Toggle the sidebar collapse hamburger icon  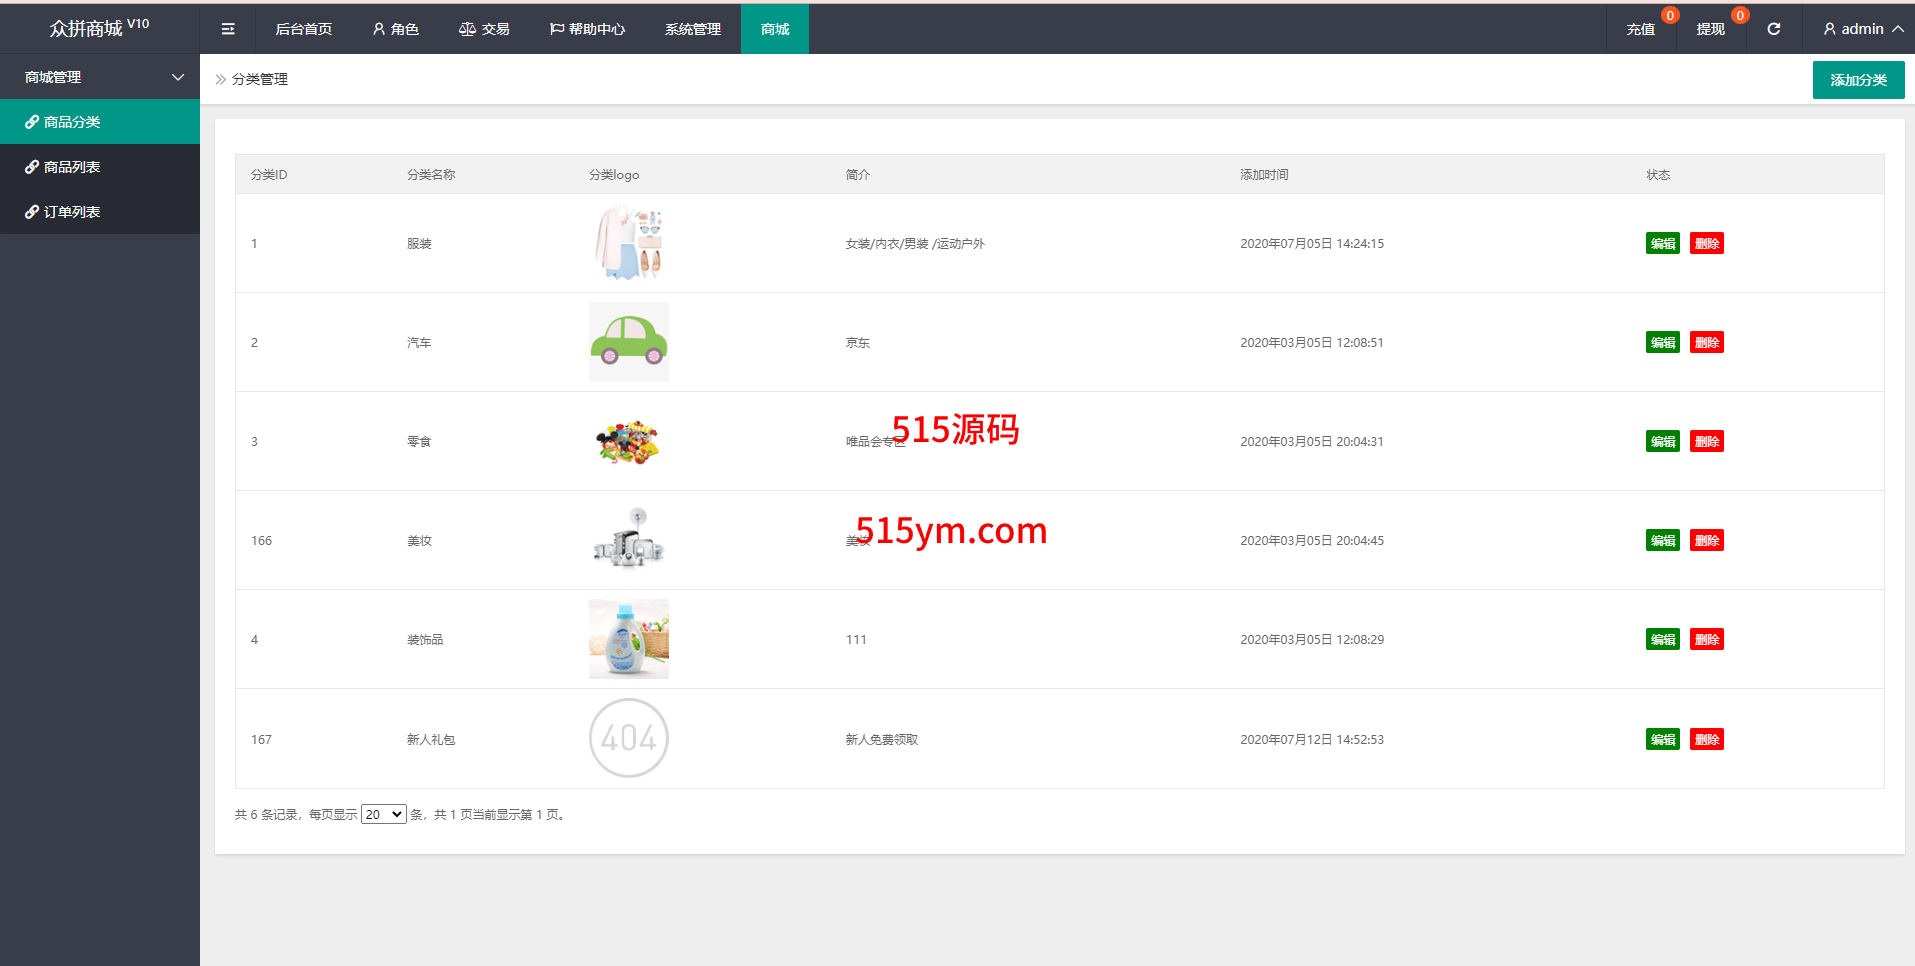pyautogui.click(x=228, y=29)
